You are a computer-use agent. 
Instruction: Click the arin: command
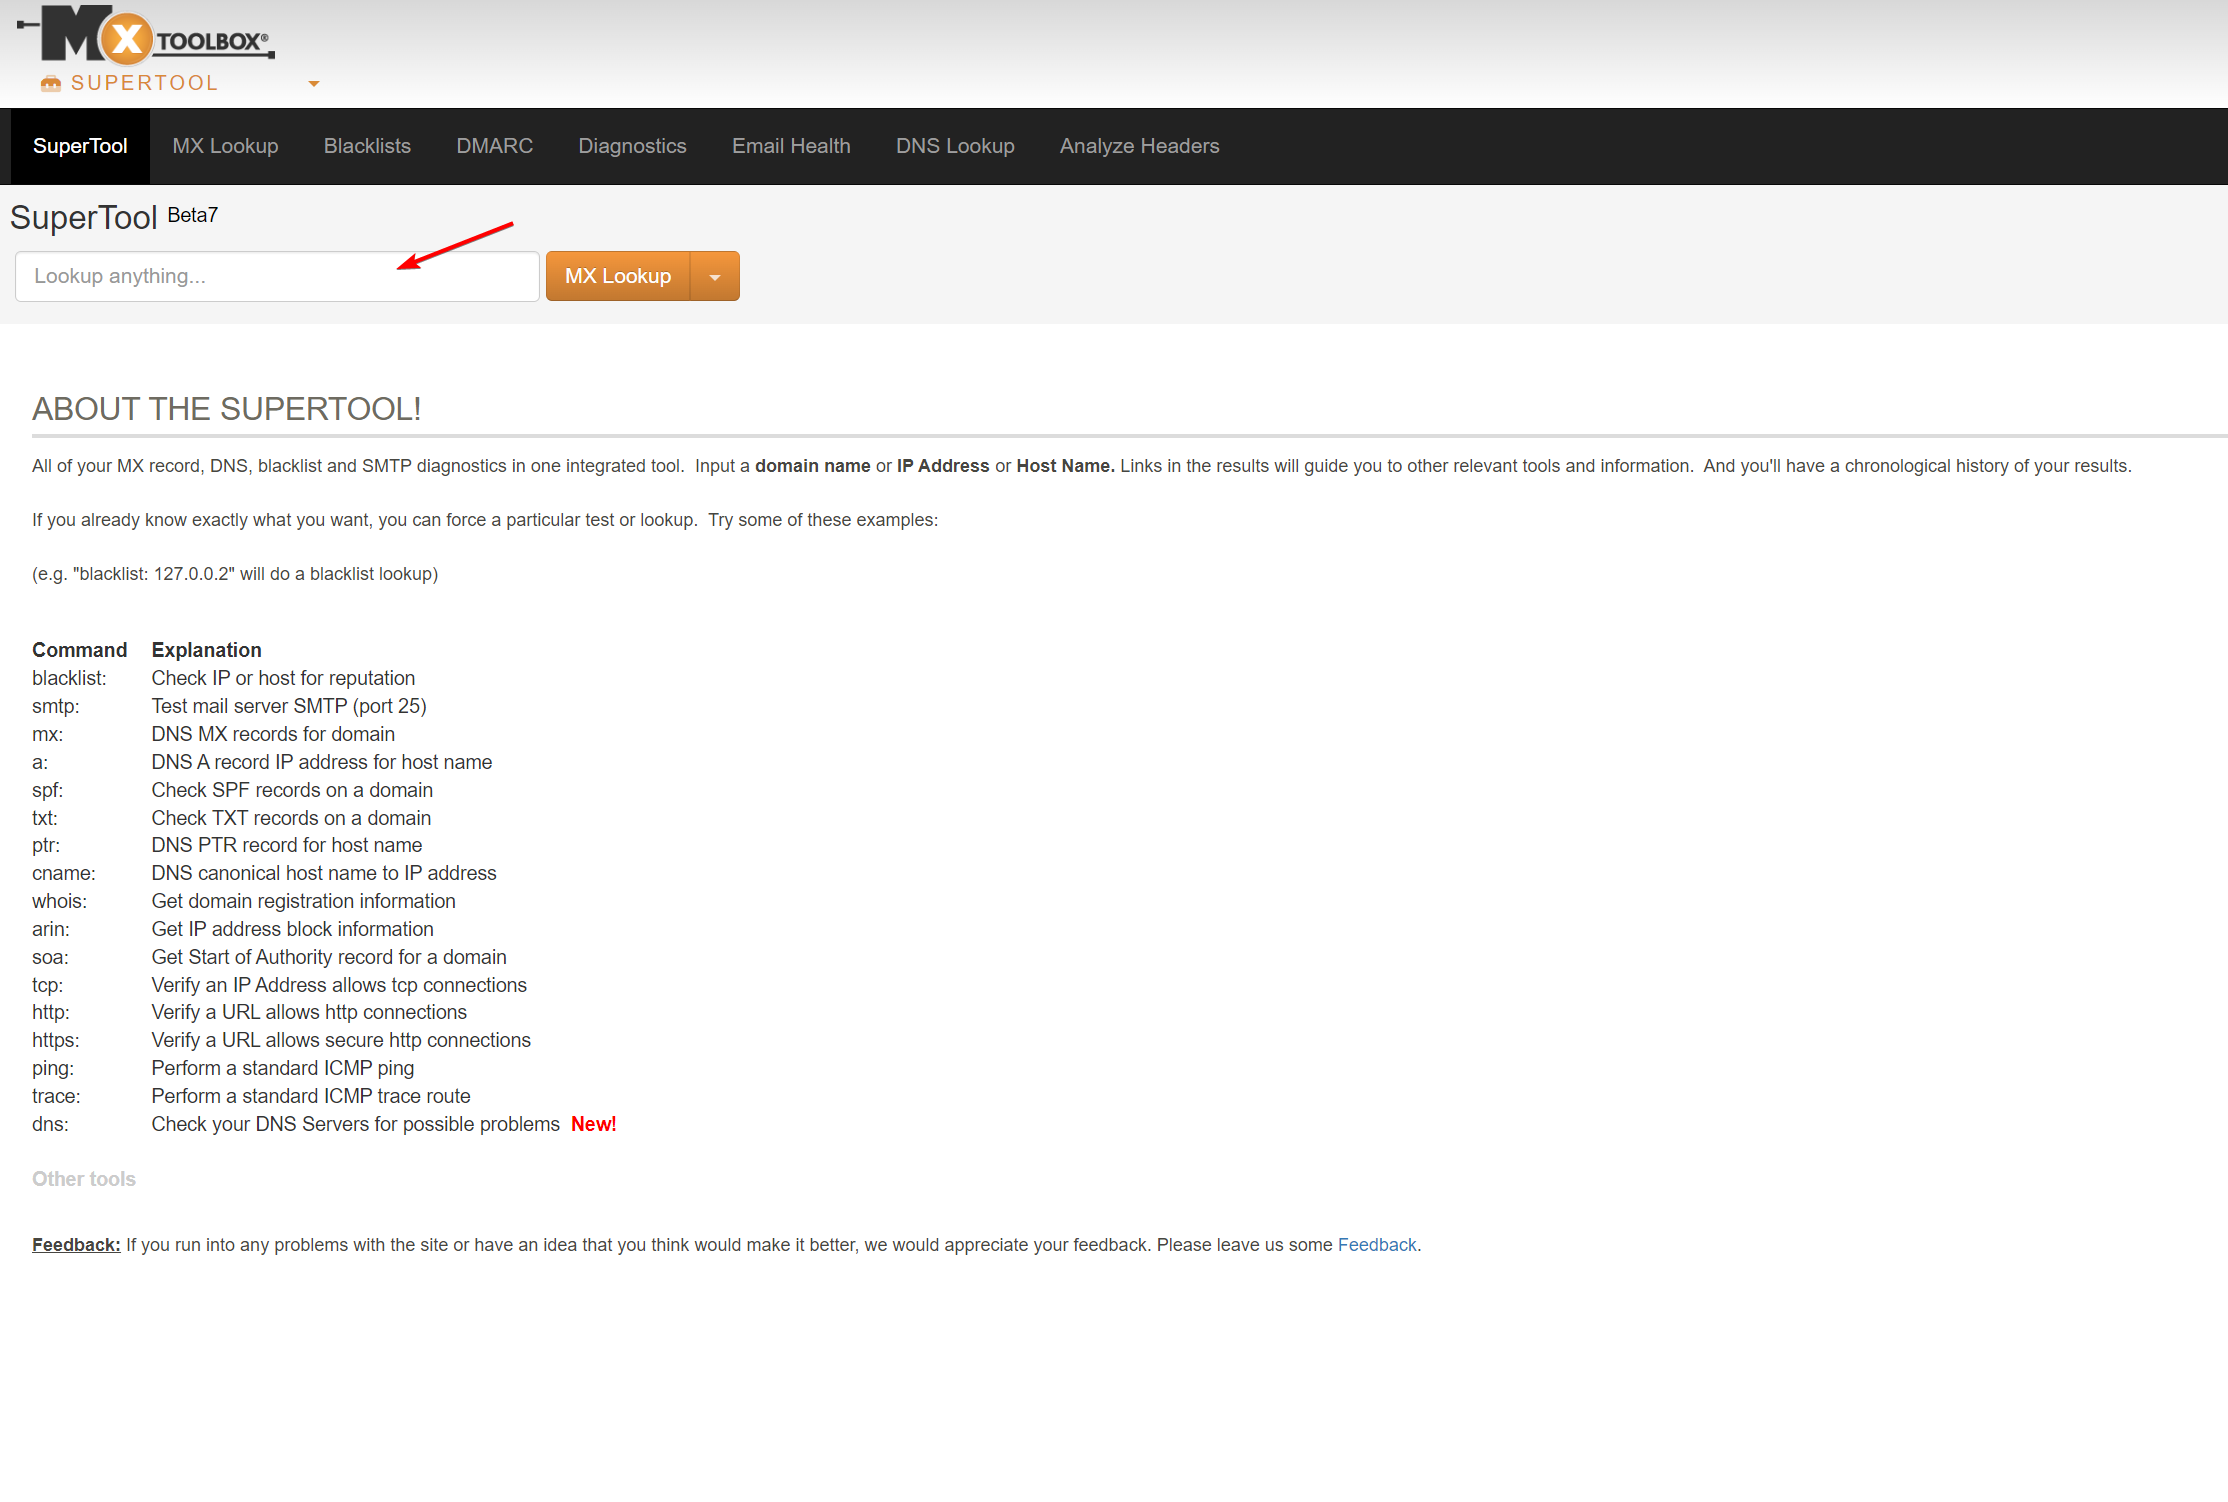[51, 929]
